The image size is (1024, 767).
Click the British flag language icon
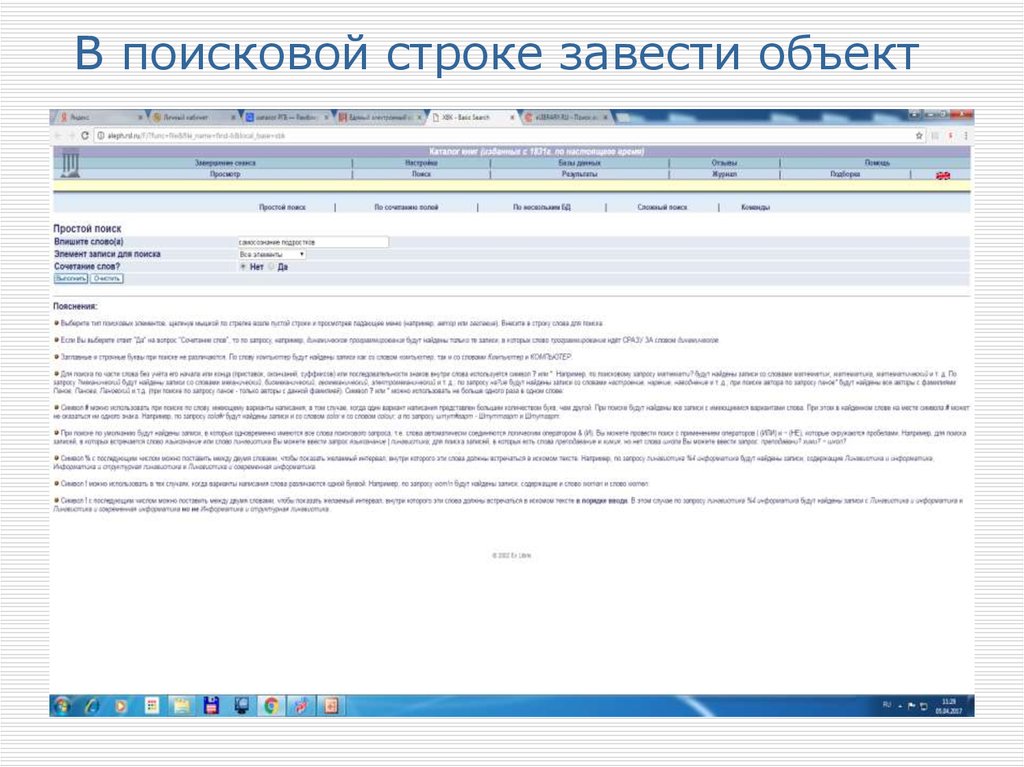pyautogui.click(x=944, y=173)
